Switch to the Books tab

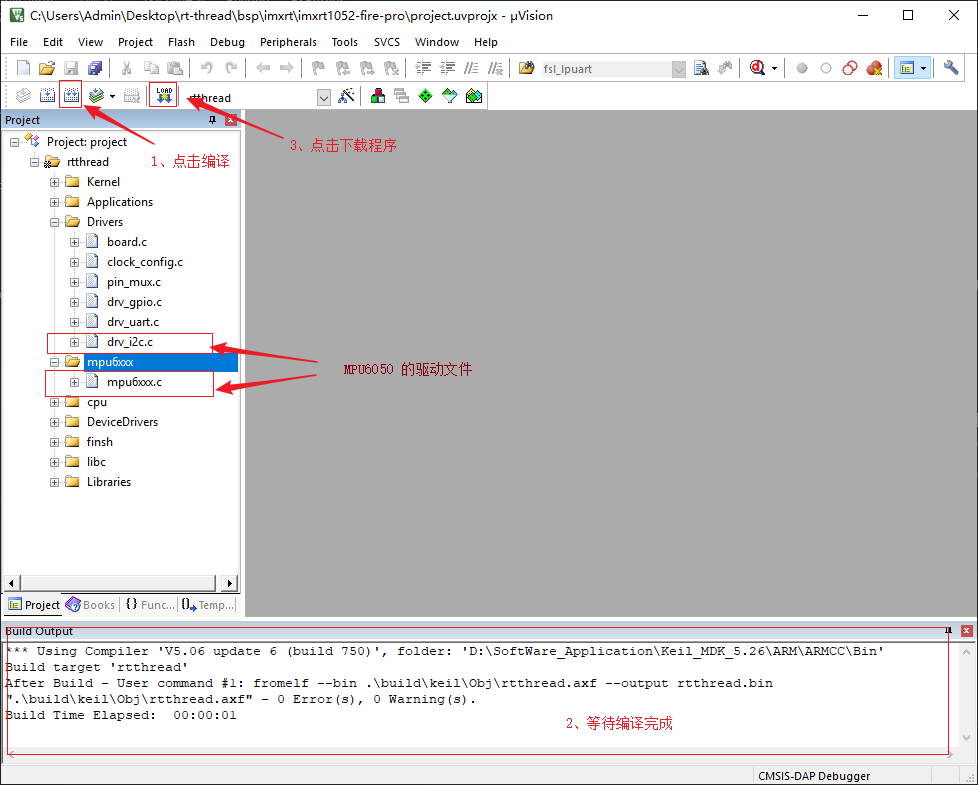tap(90, 605)
